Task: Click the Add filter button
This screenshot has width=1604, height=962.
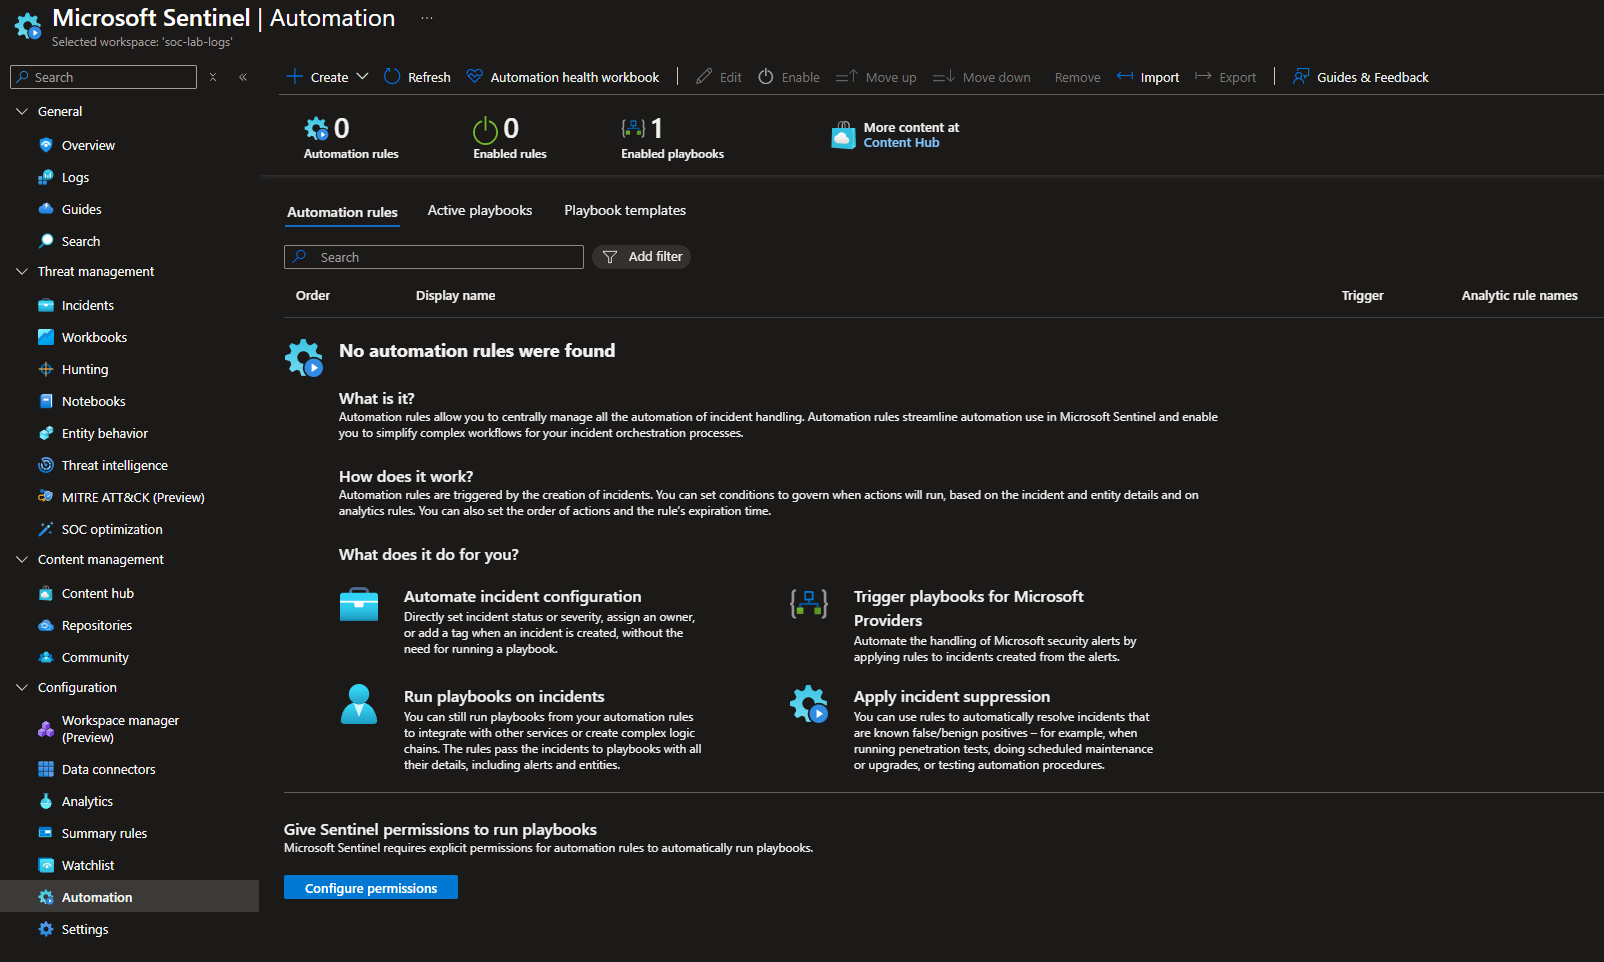Action: pyautogui.click(x=641, y=257)
